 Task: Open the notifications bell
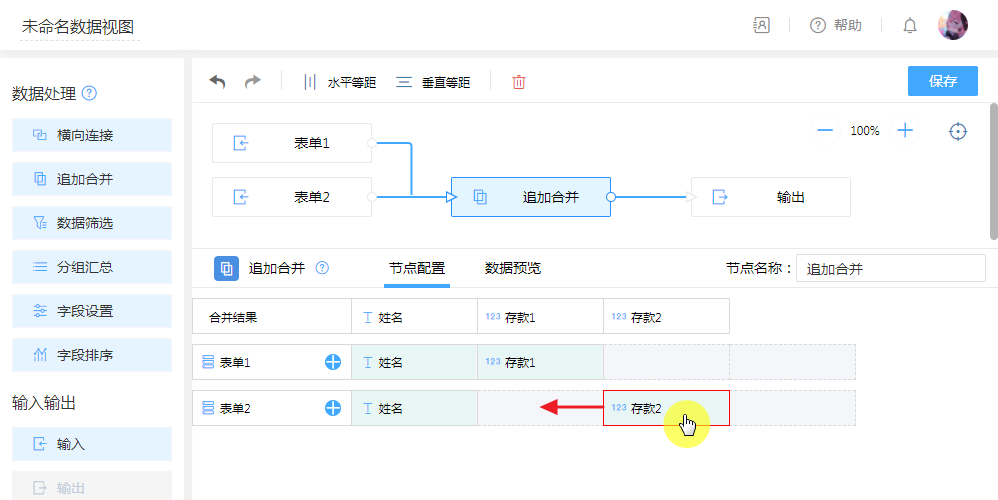coord(910,26)
